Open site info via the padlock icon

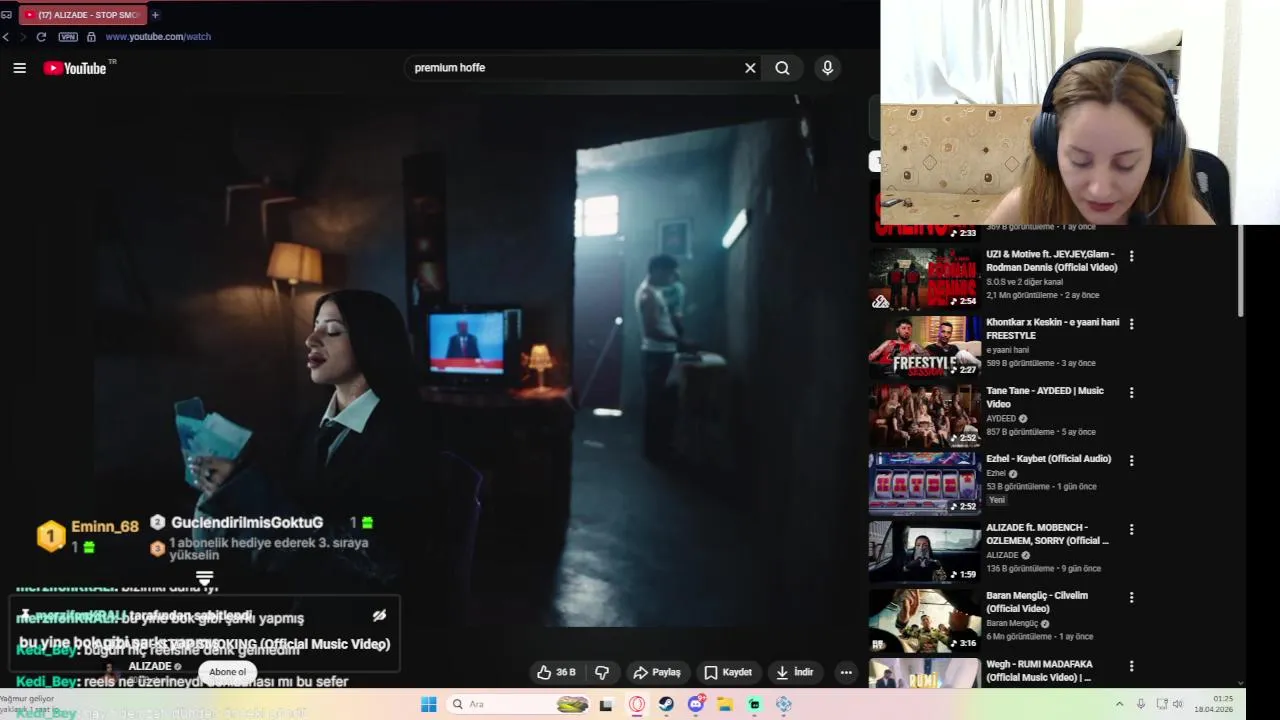click(91, 37)
